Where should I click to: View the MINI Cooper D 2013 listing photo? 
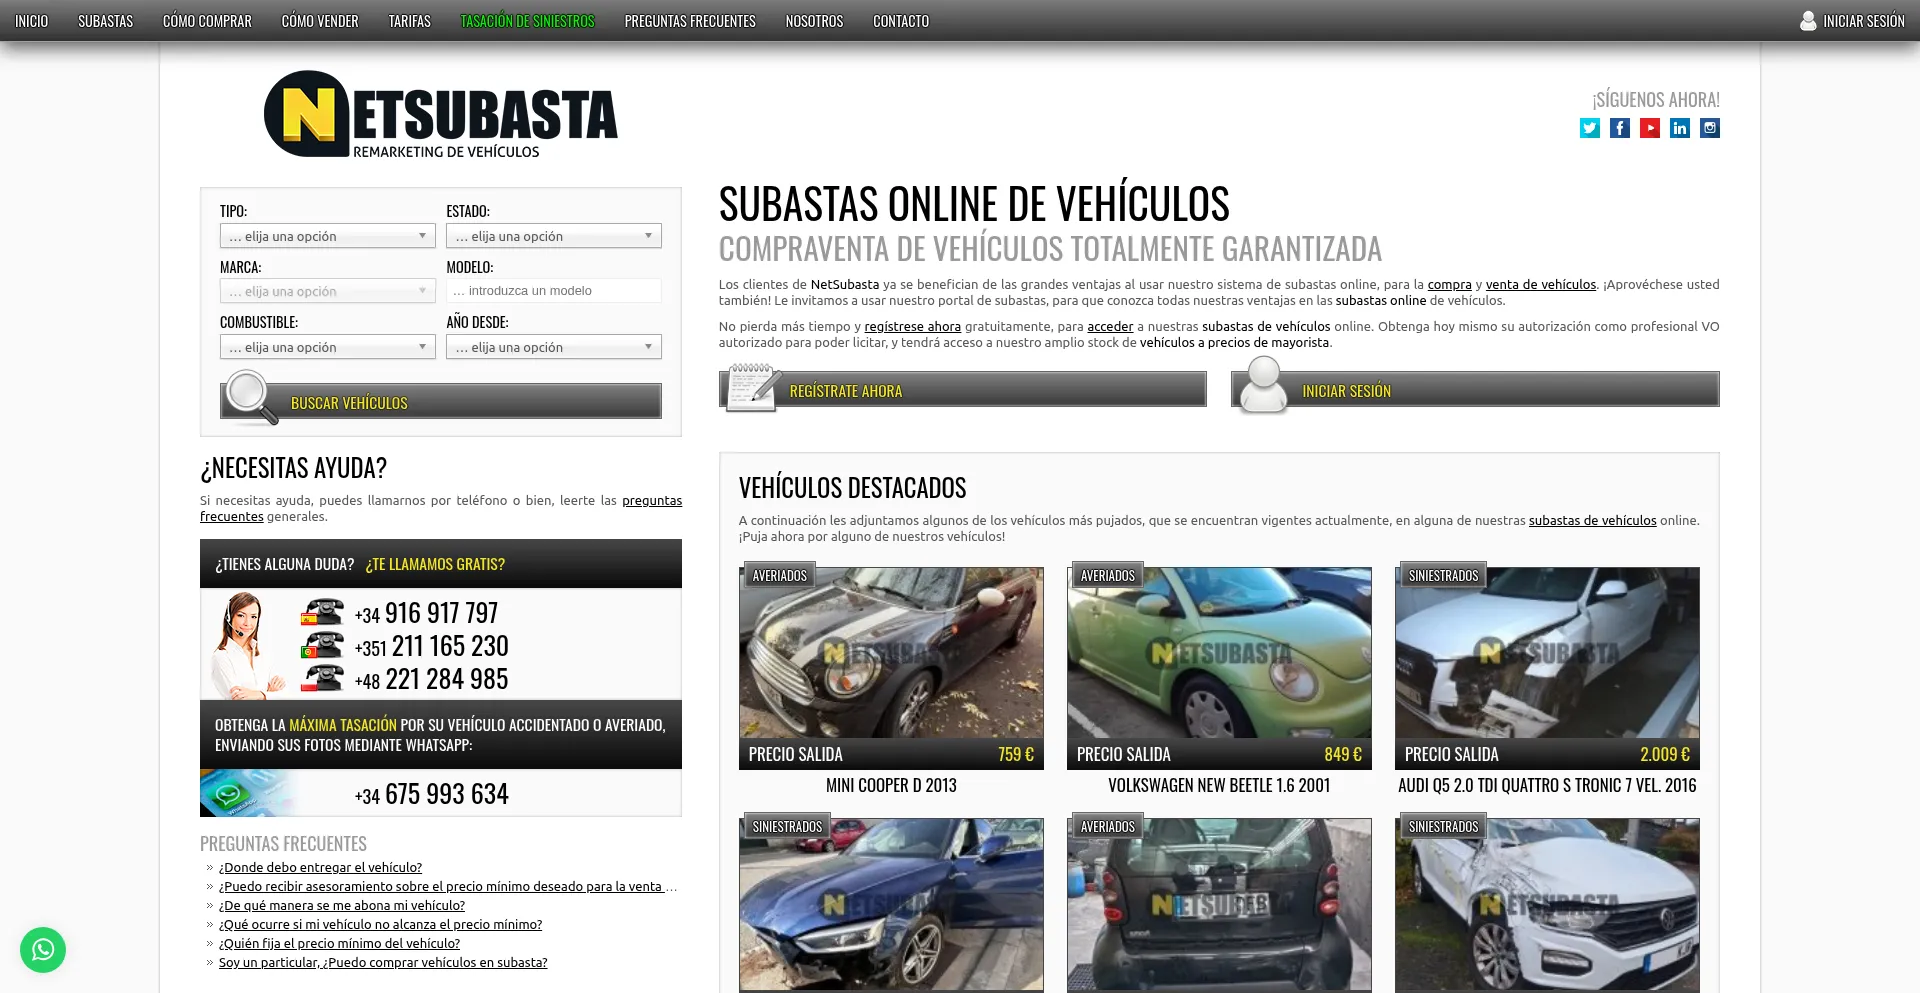pos(890,655)
